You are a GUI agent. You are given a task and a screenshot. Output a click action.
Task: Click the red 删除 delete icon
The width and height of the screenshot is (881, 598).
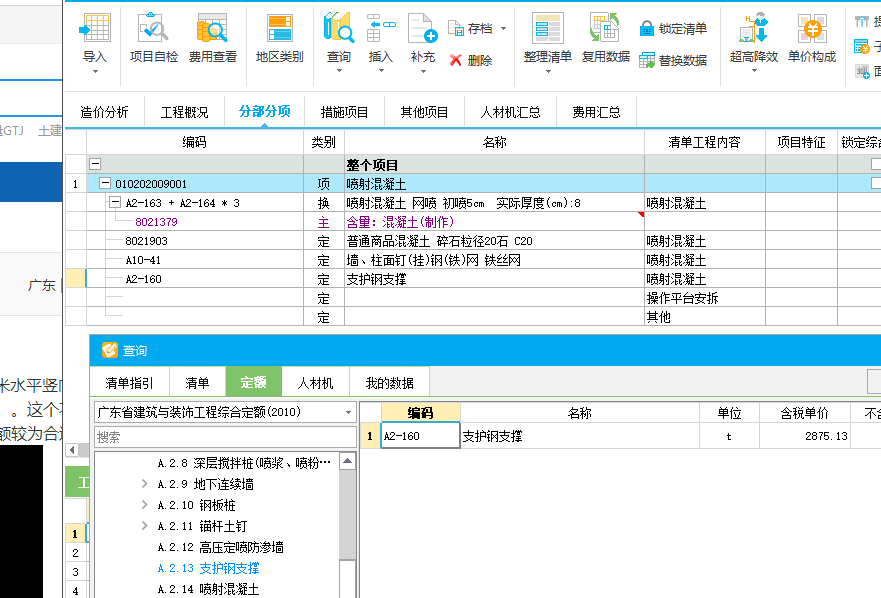coord(470,60)
